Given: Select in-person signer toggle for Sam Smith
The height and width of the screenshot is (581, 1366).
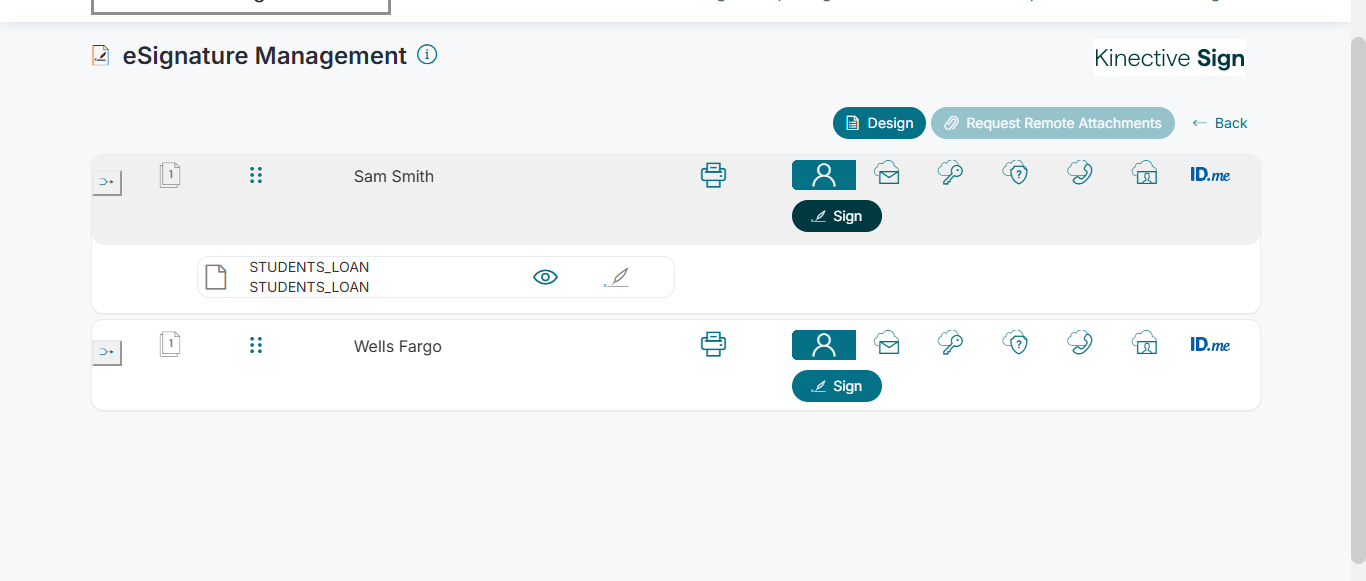Looking at the screenshot, I should click(x=823, y=175).
